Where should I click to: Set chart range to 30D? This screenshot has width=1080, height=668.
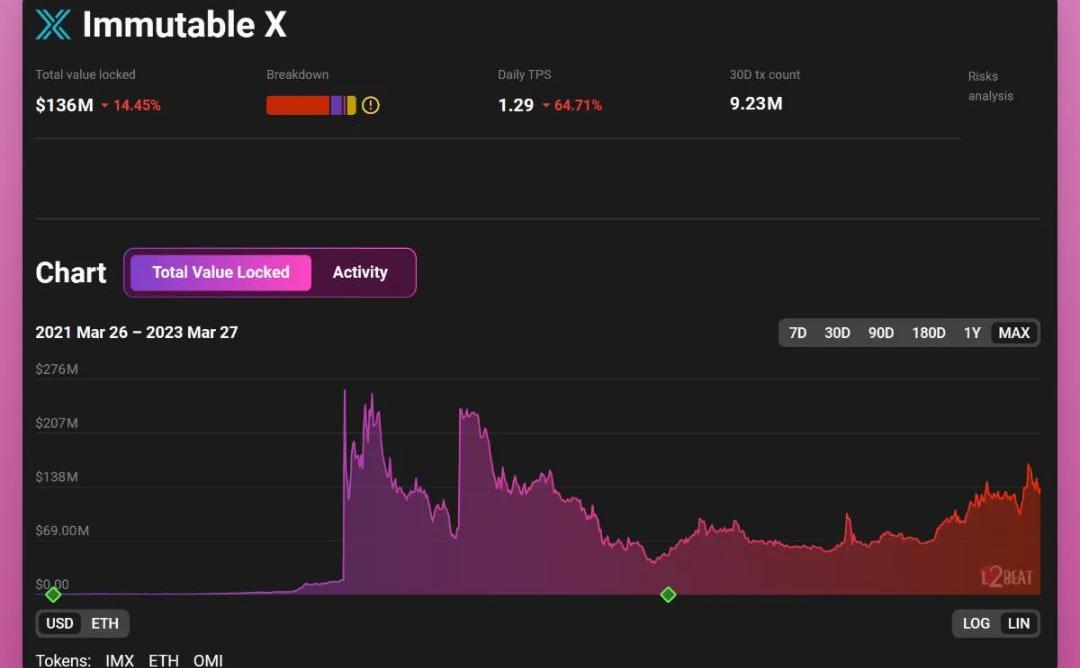(x=837, y=333)
